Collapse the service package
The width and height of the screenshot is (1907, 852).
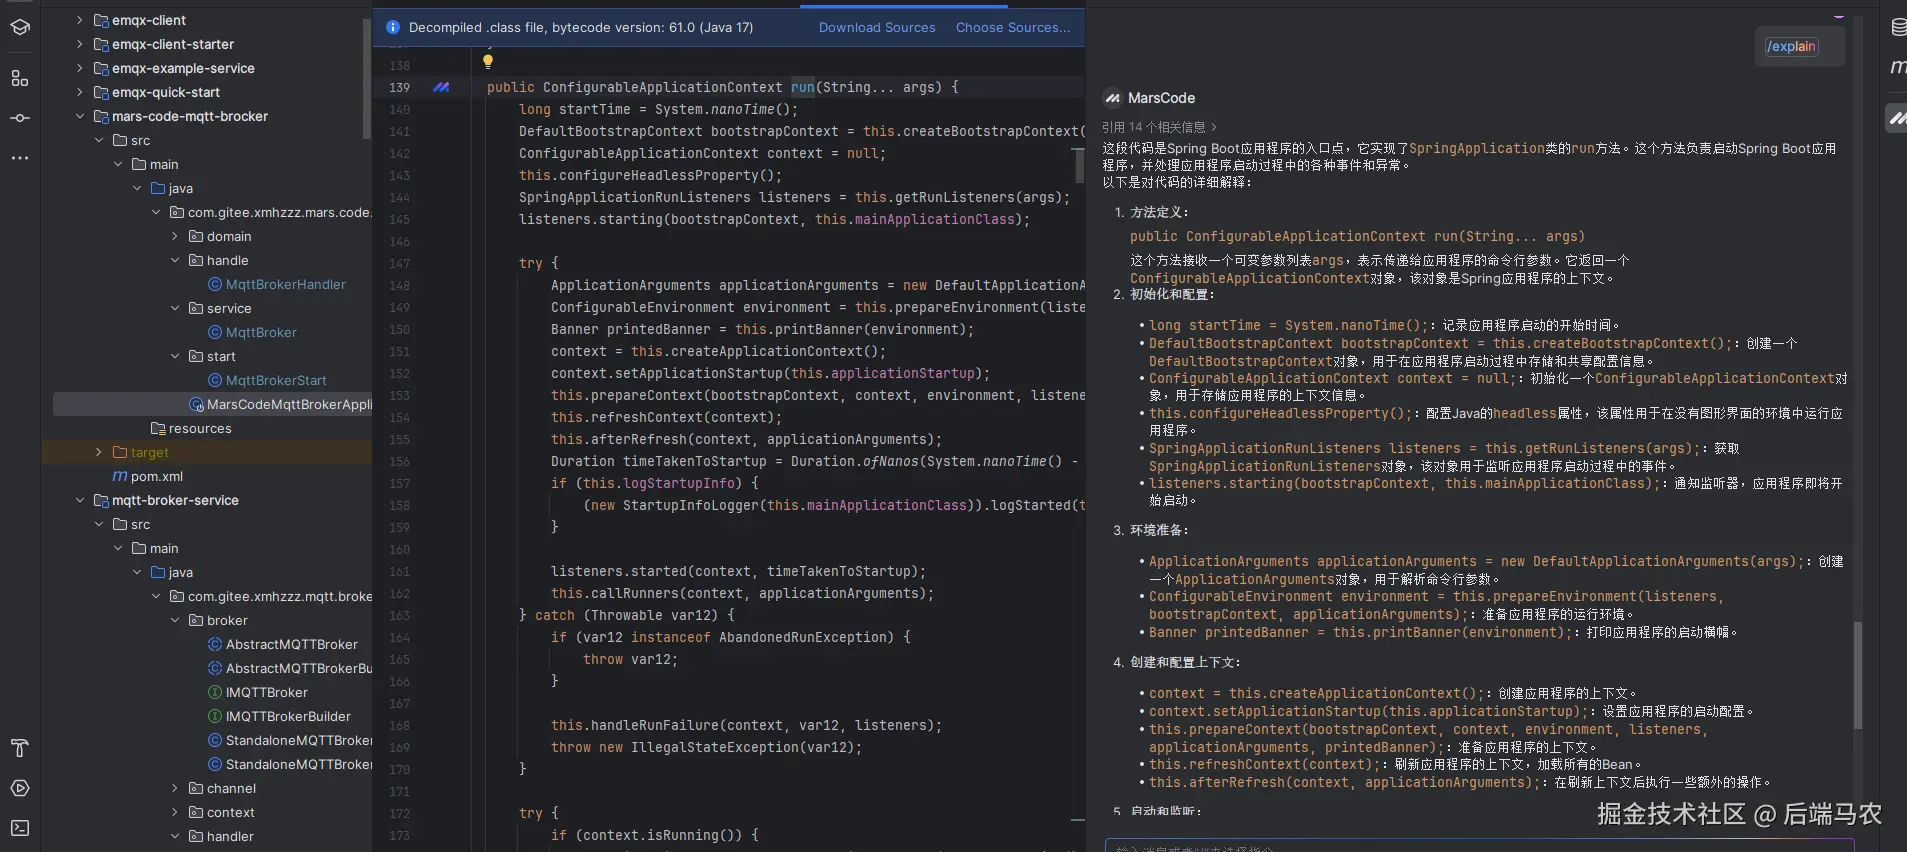click(174, 308)
